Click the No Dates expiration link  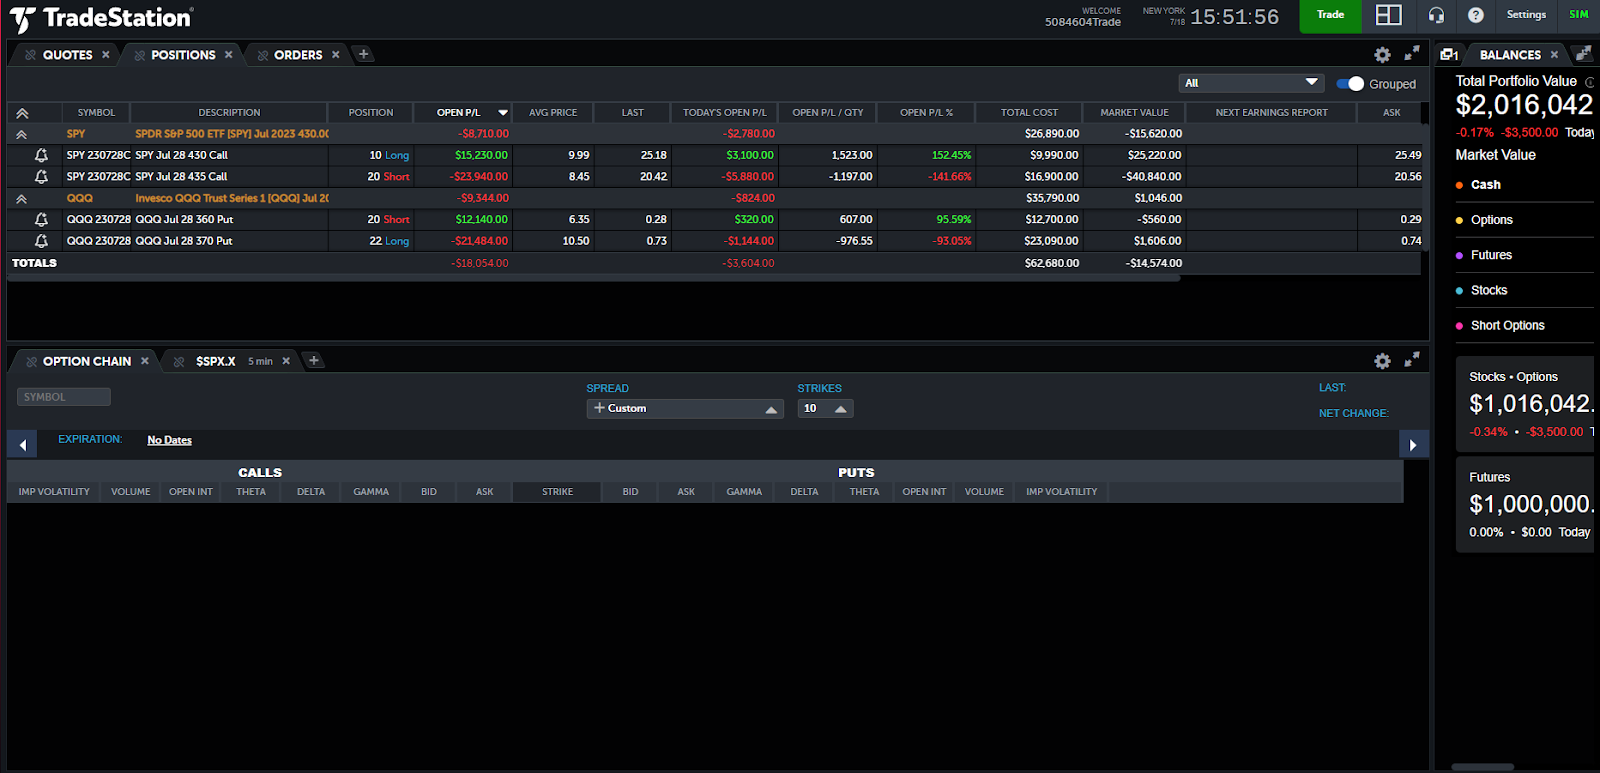coord(169,440)
